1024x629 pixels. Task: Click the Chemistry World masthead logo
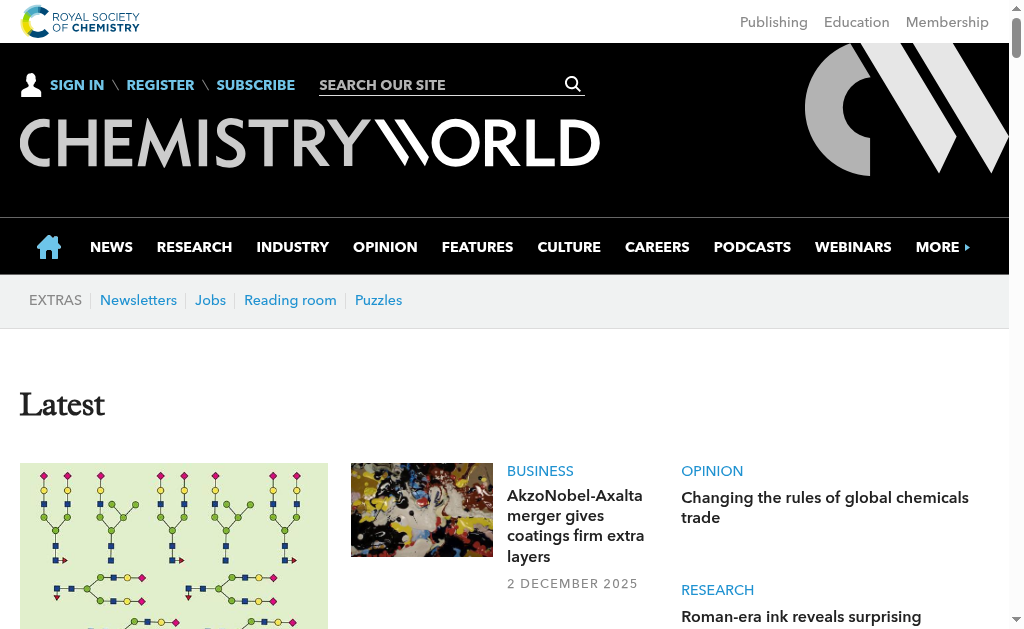(x=310, y=144)
